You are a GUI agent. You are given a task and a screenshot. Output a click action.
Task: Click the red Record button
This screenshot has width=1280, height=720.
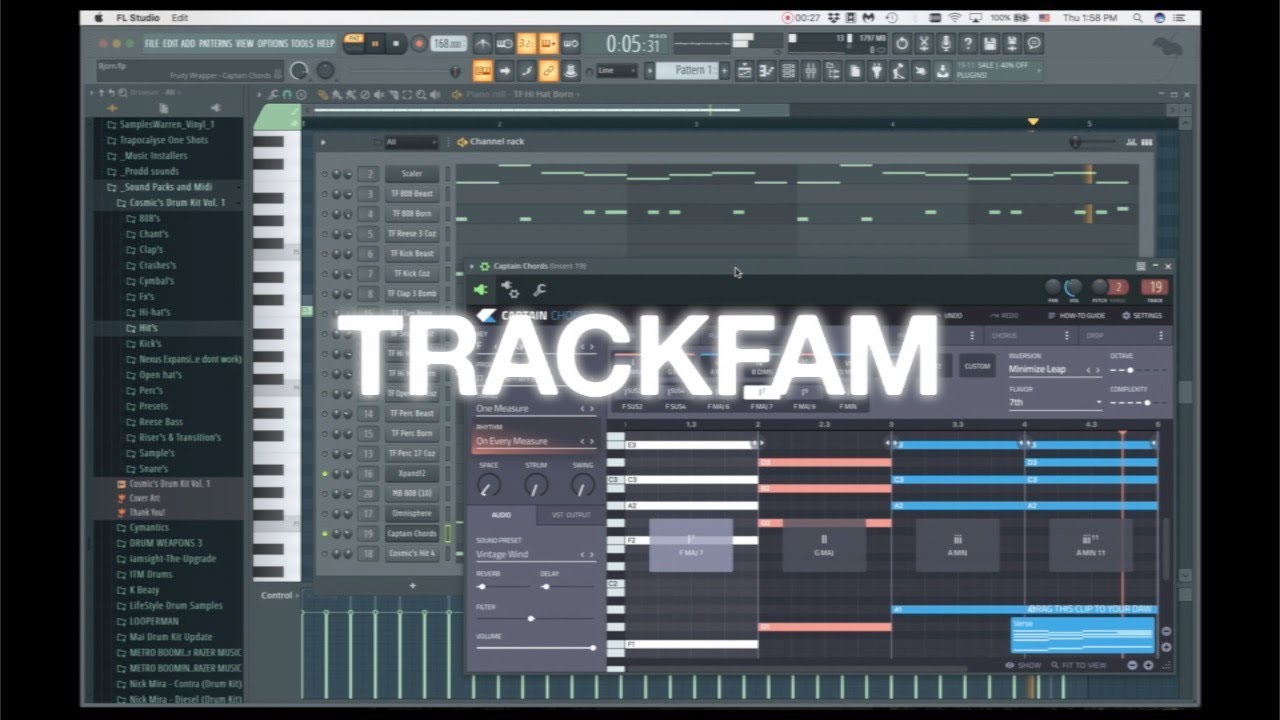[x=419, y=44]
